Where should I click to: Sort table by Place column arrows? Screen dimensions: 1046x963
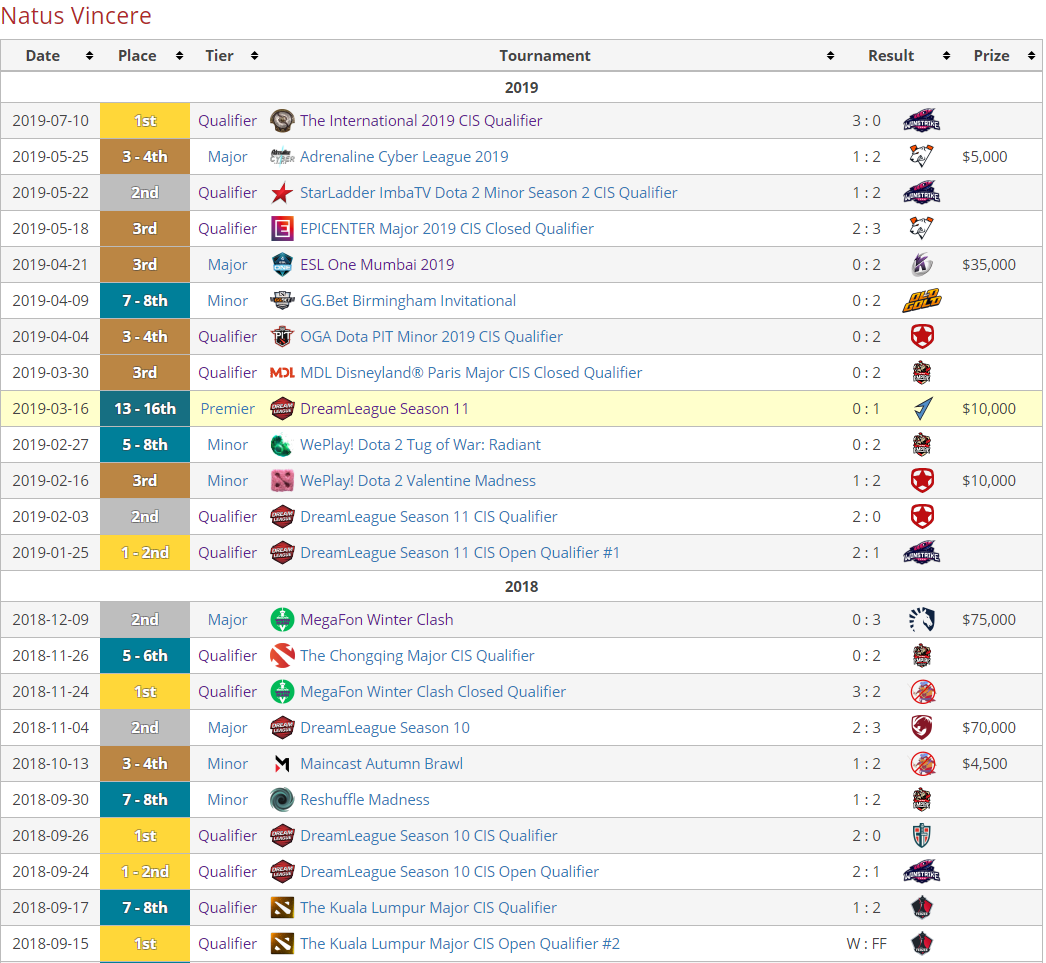(x=179, y=56)
